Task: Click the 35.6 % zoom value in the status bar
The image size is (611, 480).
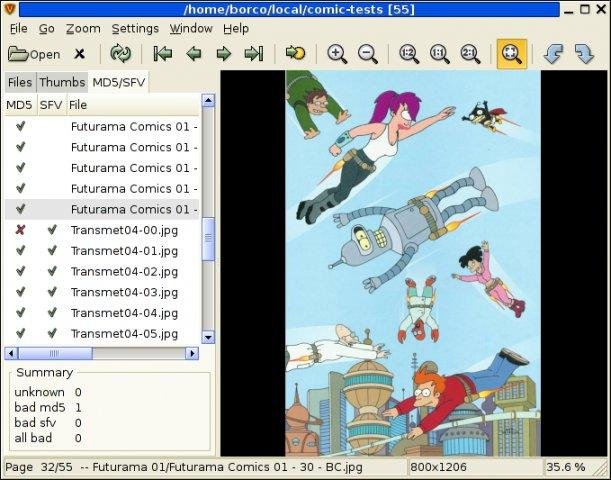Action: [566, 467]
